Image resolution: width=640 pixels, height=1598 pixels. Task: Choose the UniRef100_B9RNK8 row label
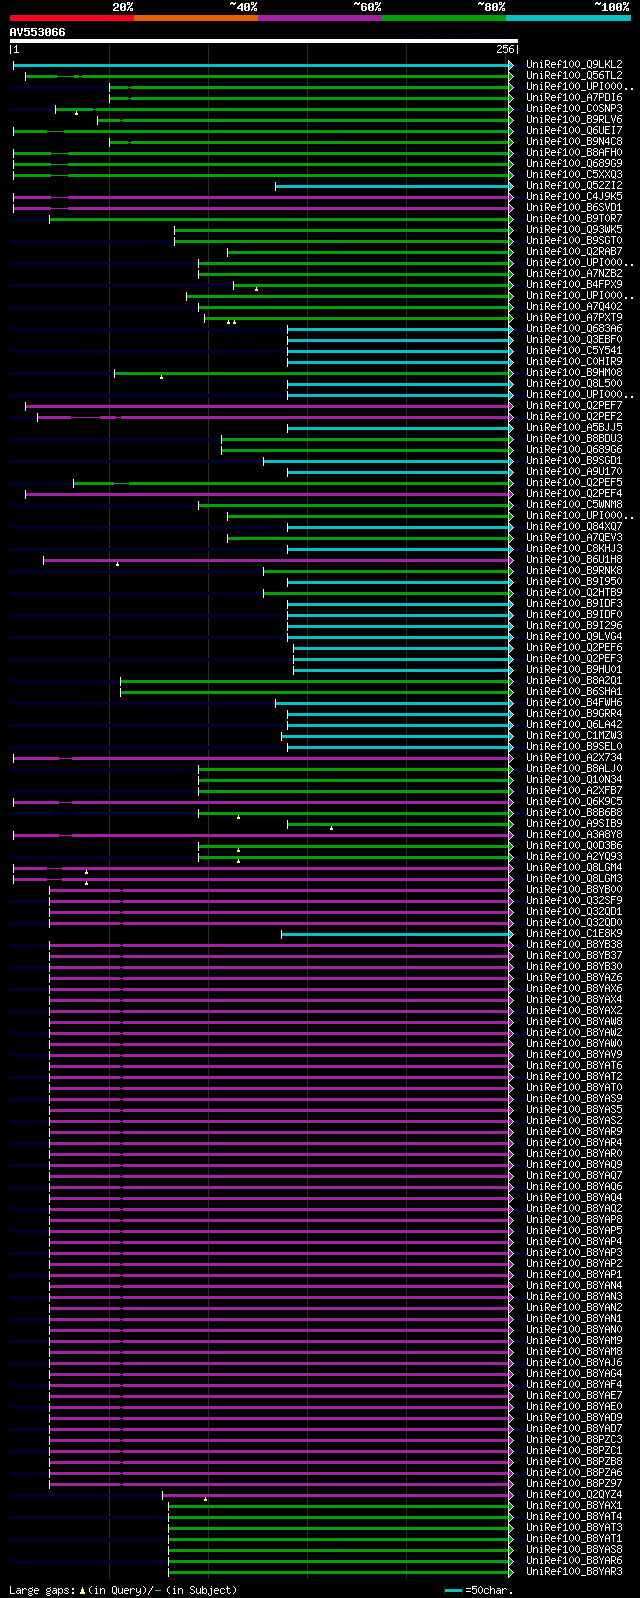tap(574, 570)
